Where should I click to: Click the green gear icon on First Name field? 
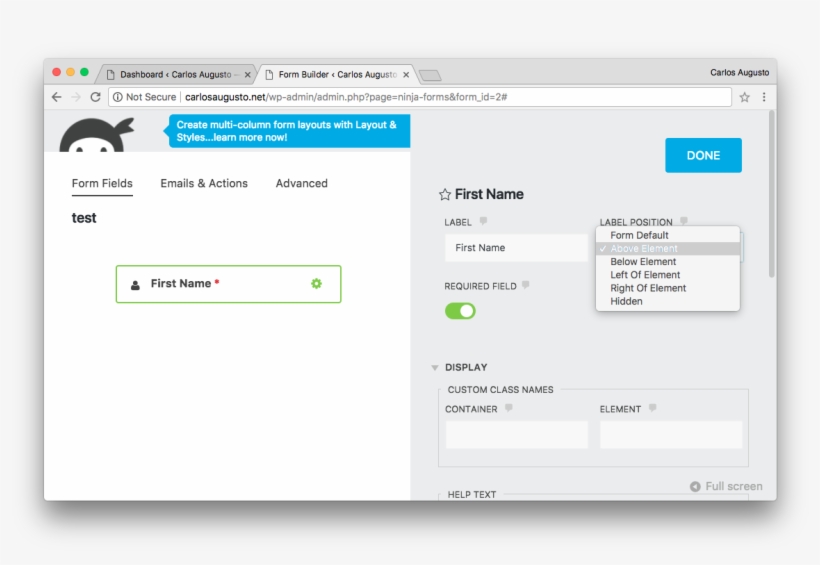[x=316, y=284]
